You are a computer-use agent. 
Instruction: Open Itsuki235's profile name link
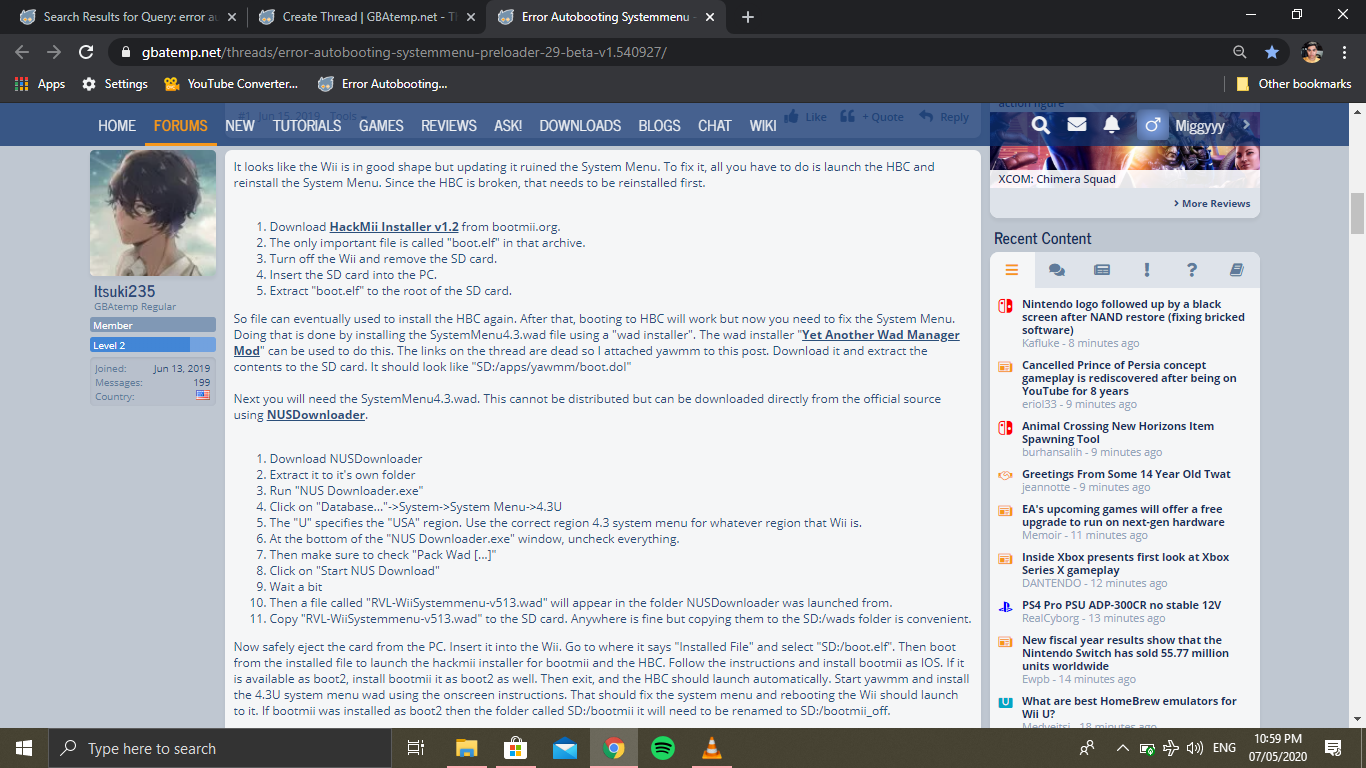click(x=125, y=291)
